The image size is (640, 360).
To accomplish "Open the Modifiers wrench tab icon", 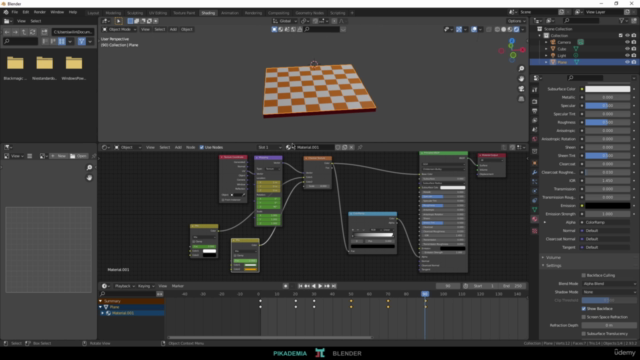I will [535, 172].
